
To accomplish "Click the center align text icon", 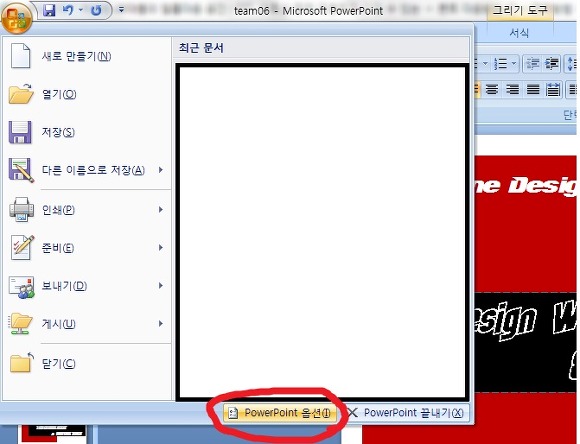I will [492, 89].
